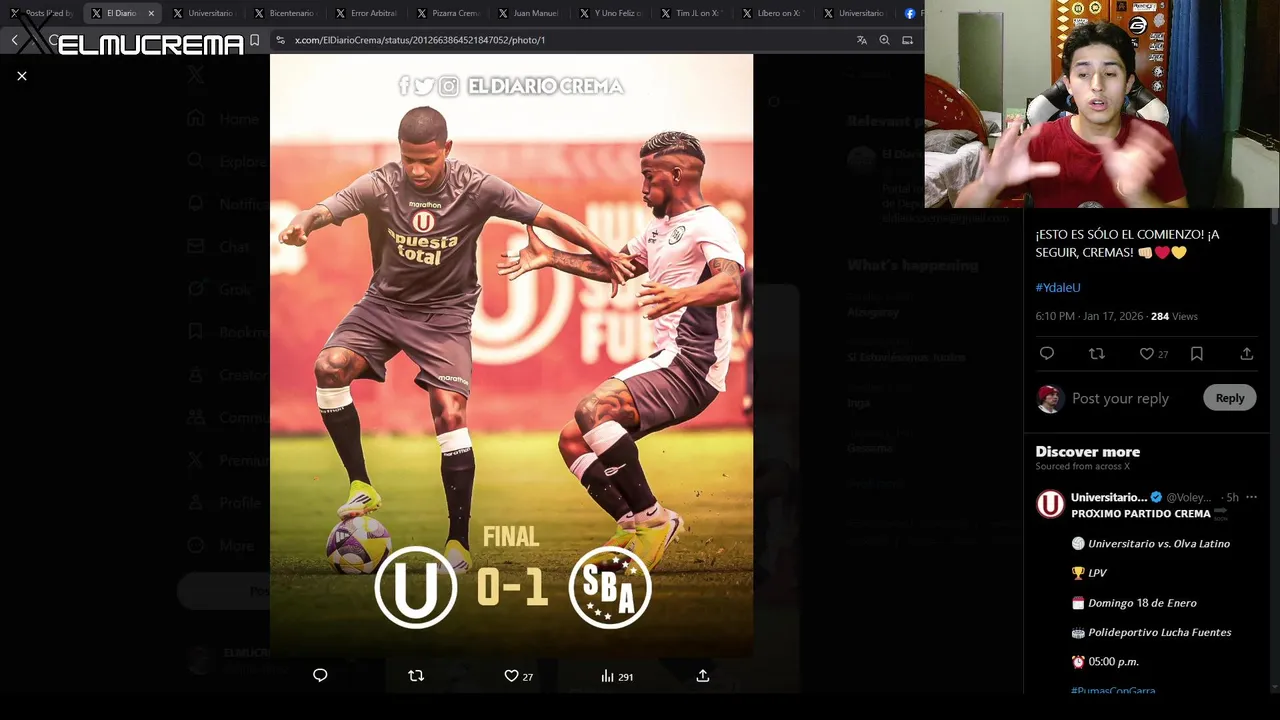Click the browser translate page icon

862,40
